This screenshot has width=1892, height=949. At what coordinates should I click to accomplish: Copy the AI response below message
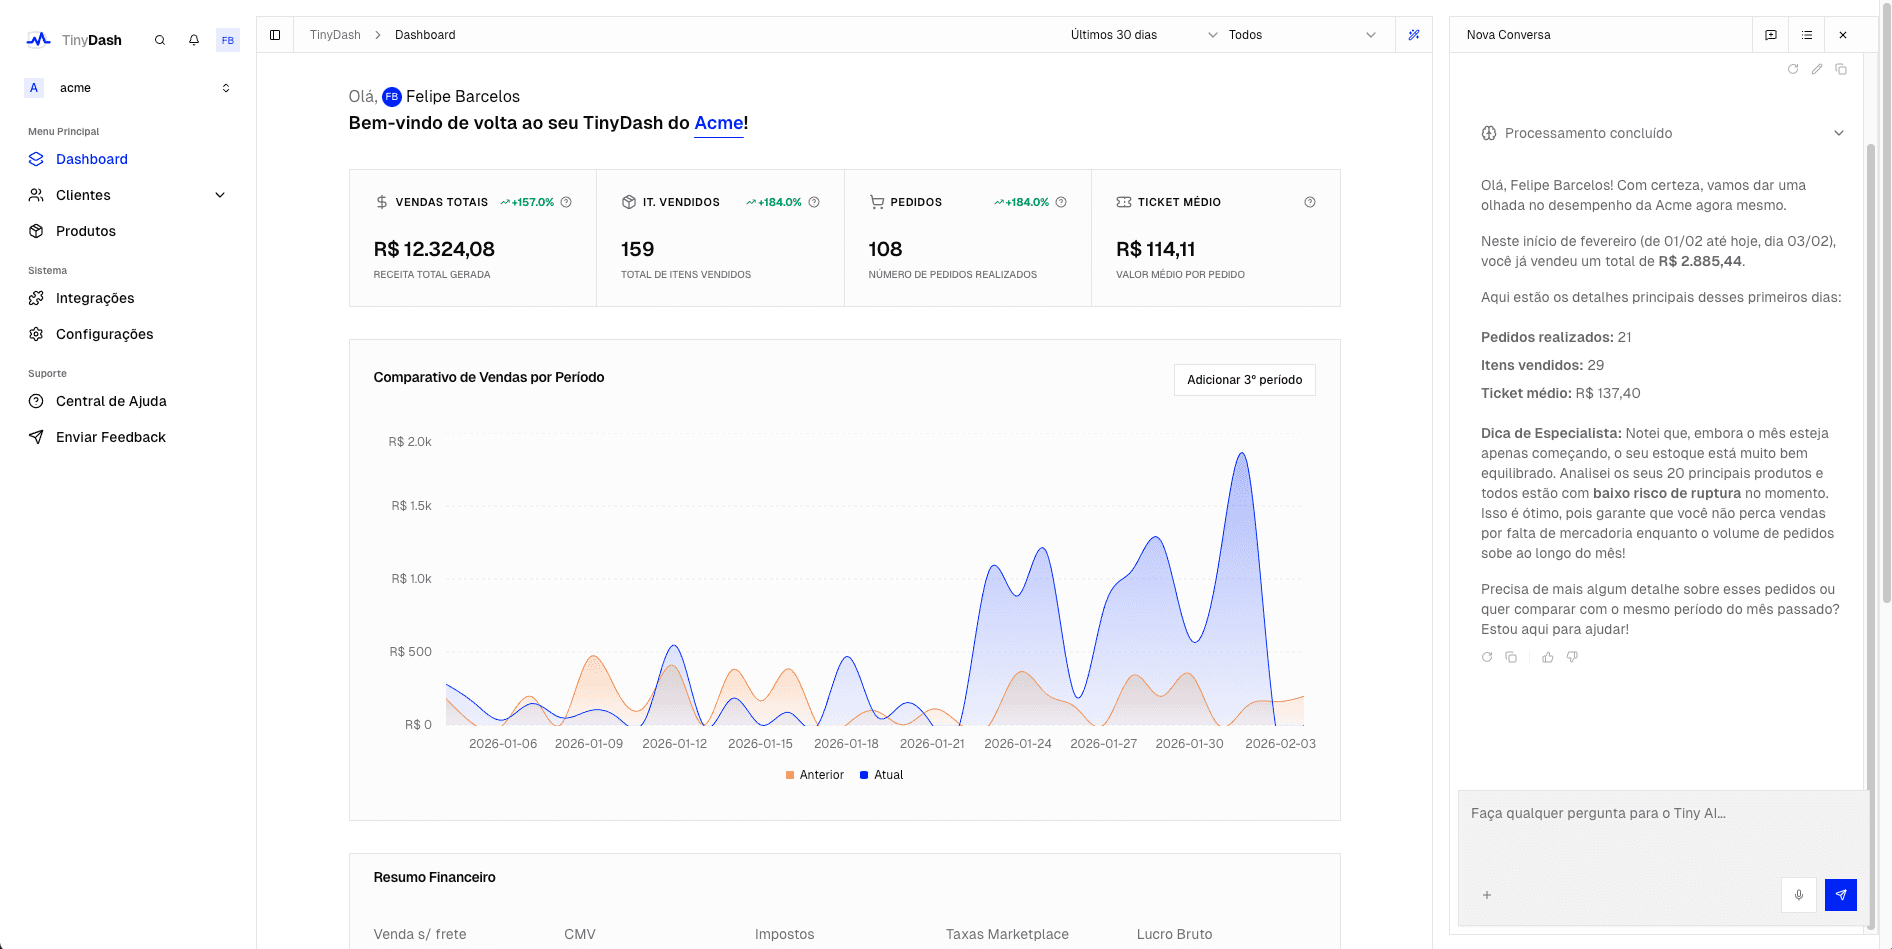(1511, 657)
